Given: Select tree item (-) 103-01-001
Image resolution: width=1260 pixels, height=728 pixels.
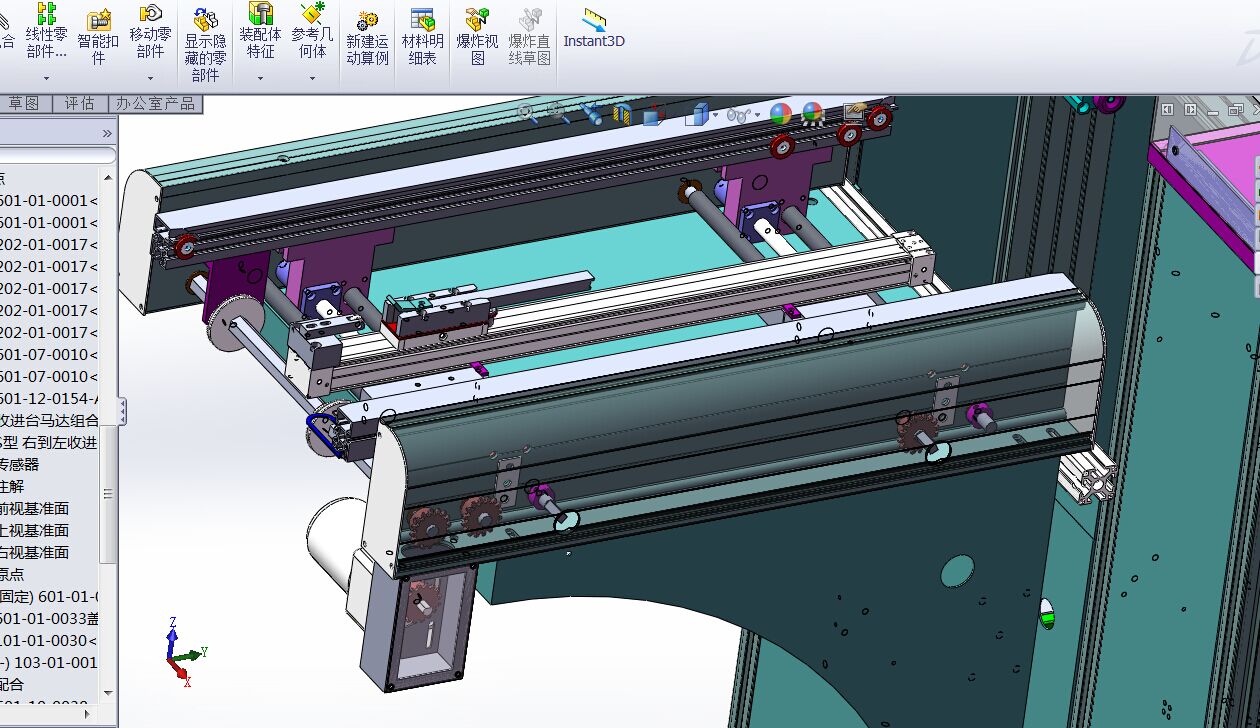Looking at the screenshot, I should pyautogui.click(x=50, y=662).
